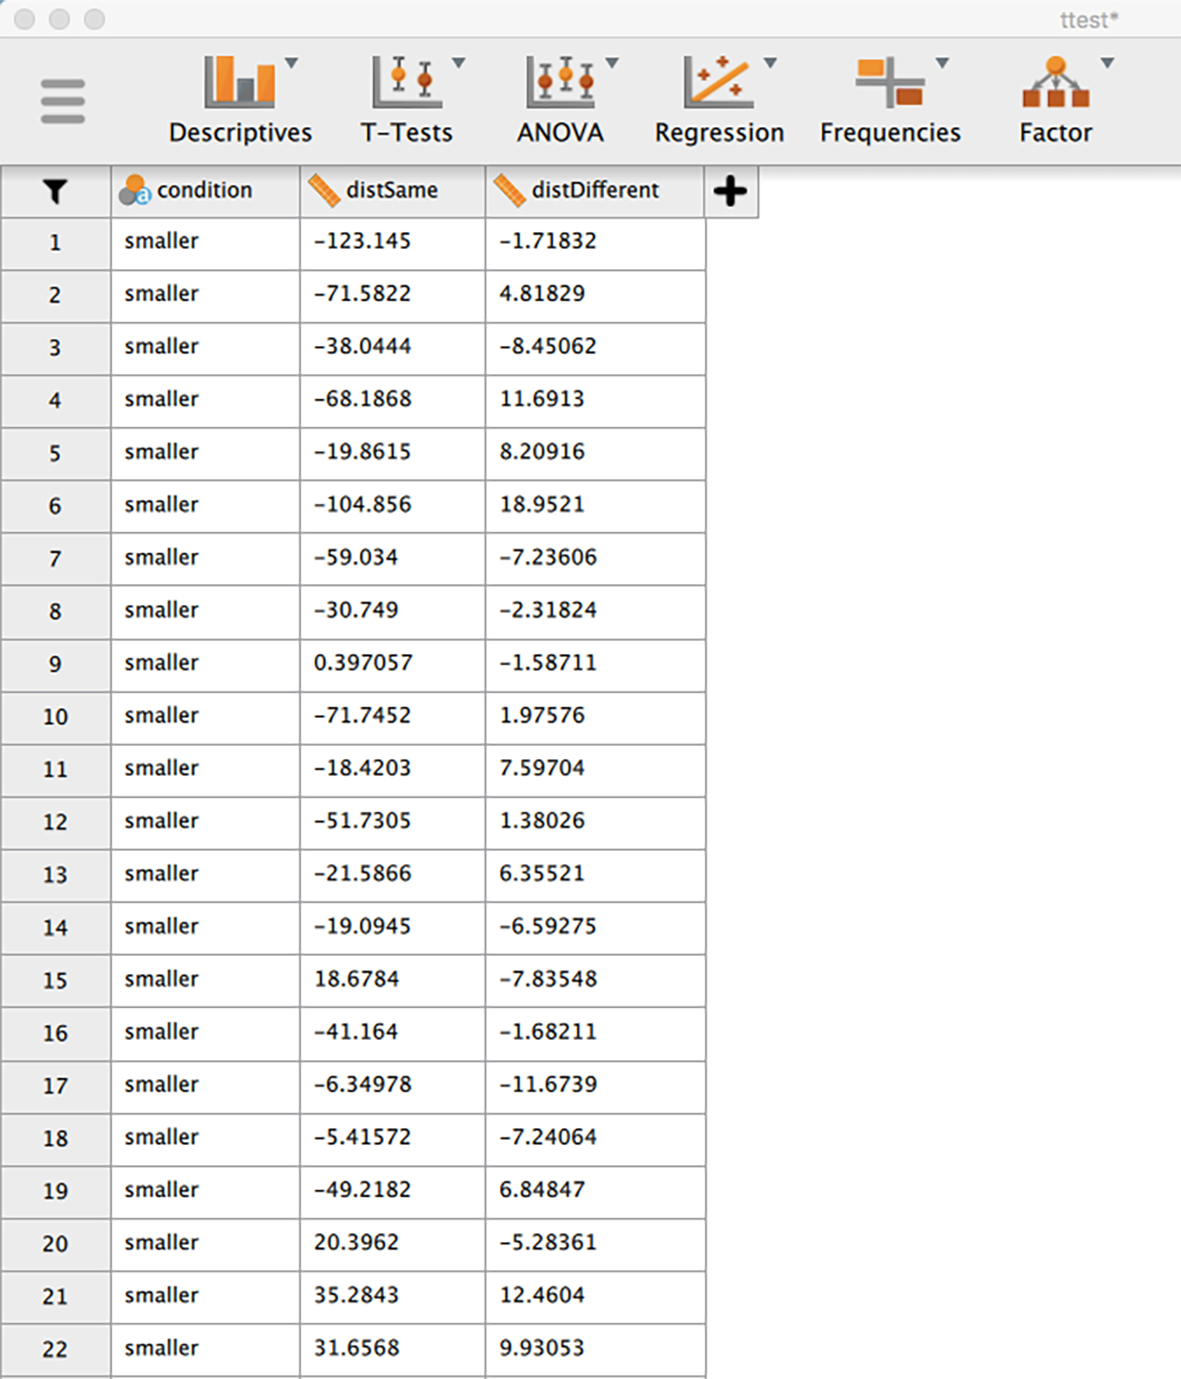Expand the dropdown arrow next to Factor

click(x=1107, y=63)
